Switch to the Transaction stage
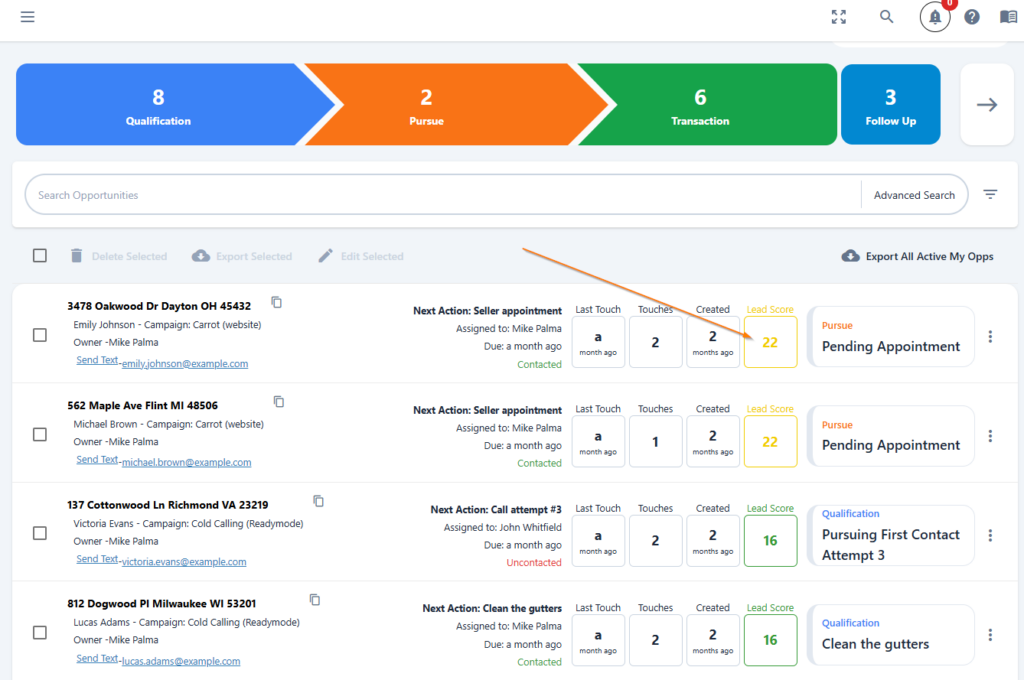This screenshot has height=680, width=1024. point(709,105)
